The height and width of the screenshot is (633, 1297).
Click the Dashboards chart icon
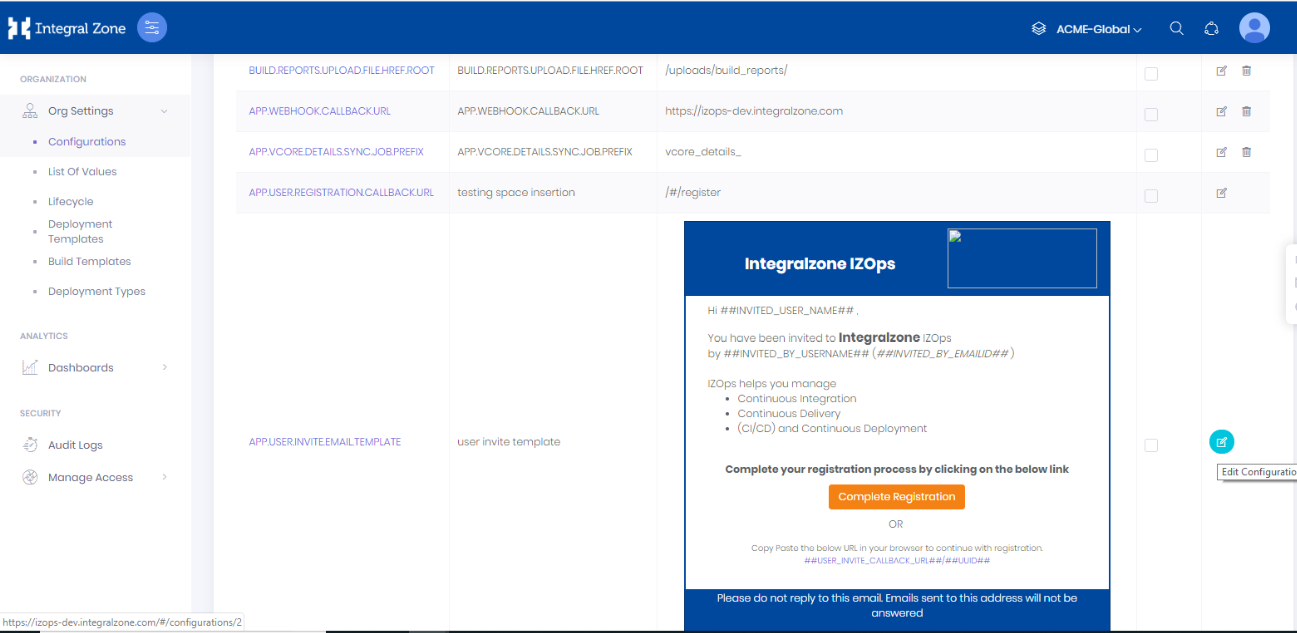[x=30, y=367]
